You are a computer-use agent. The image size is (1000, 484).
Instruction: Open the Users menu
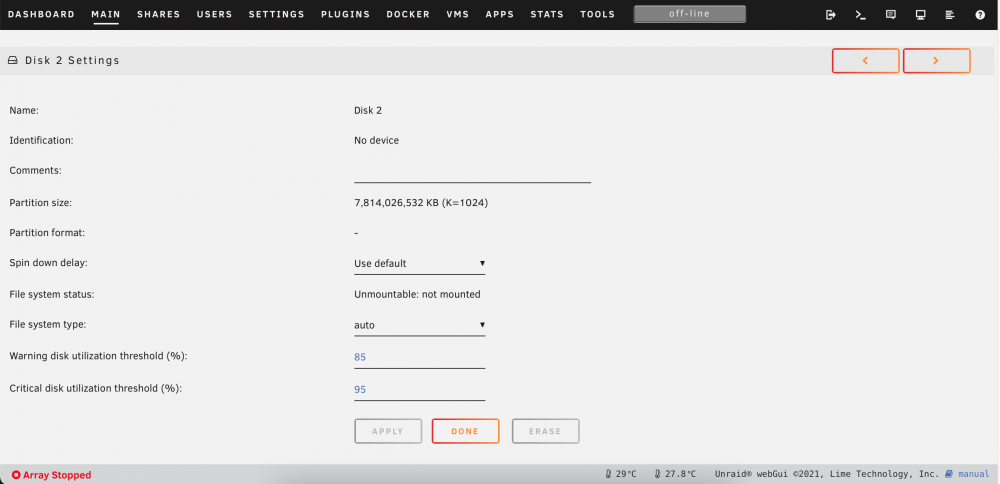pyautogui.click(x=214, y=14)
